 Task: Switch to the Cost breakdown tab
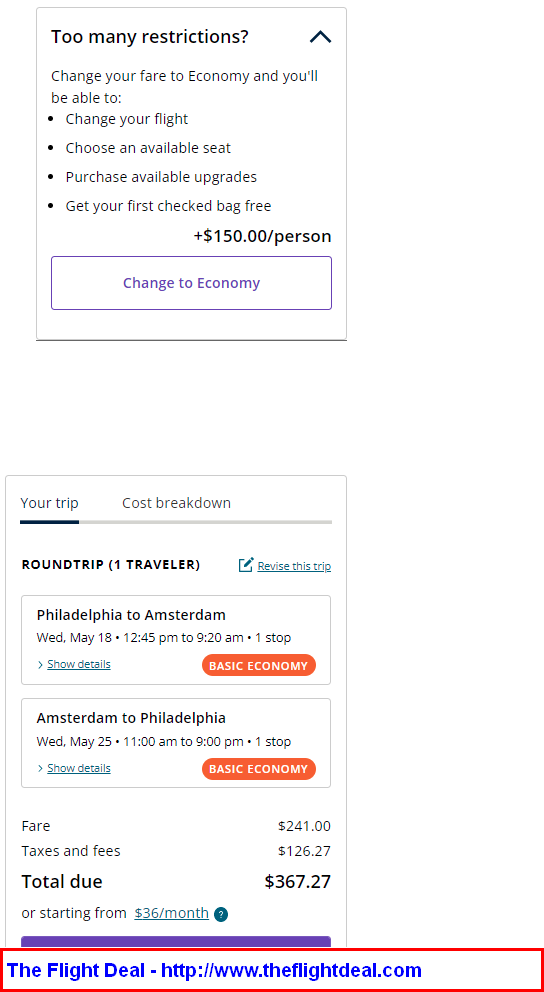176,503
